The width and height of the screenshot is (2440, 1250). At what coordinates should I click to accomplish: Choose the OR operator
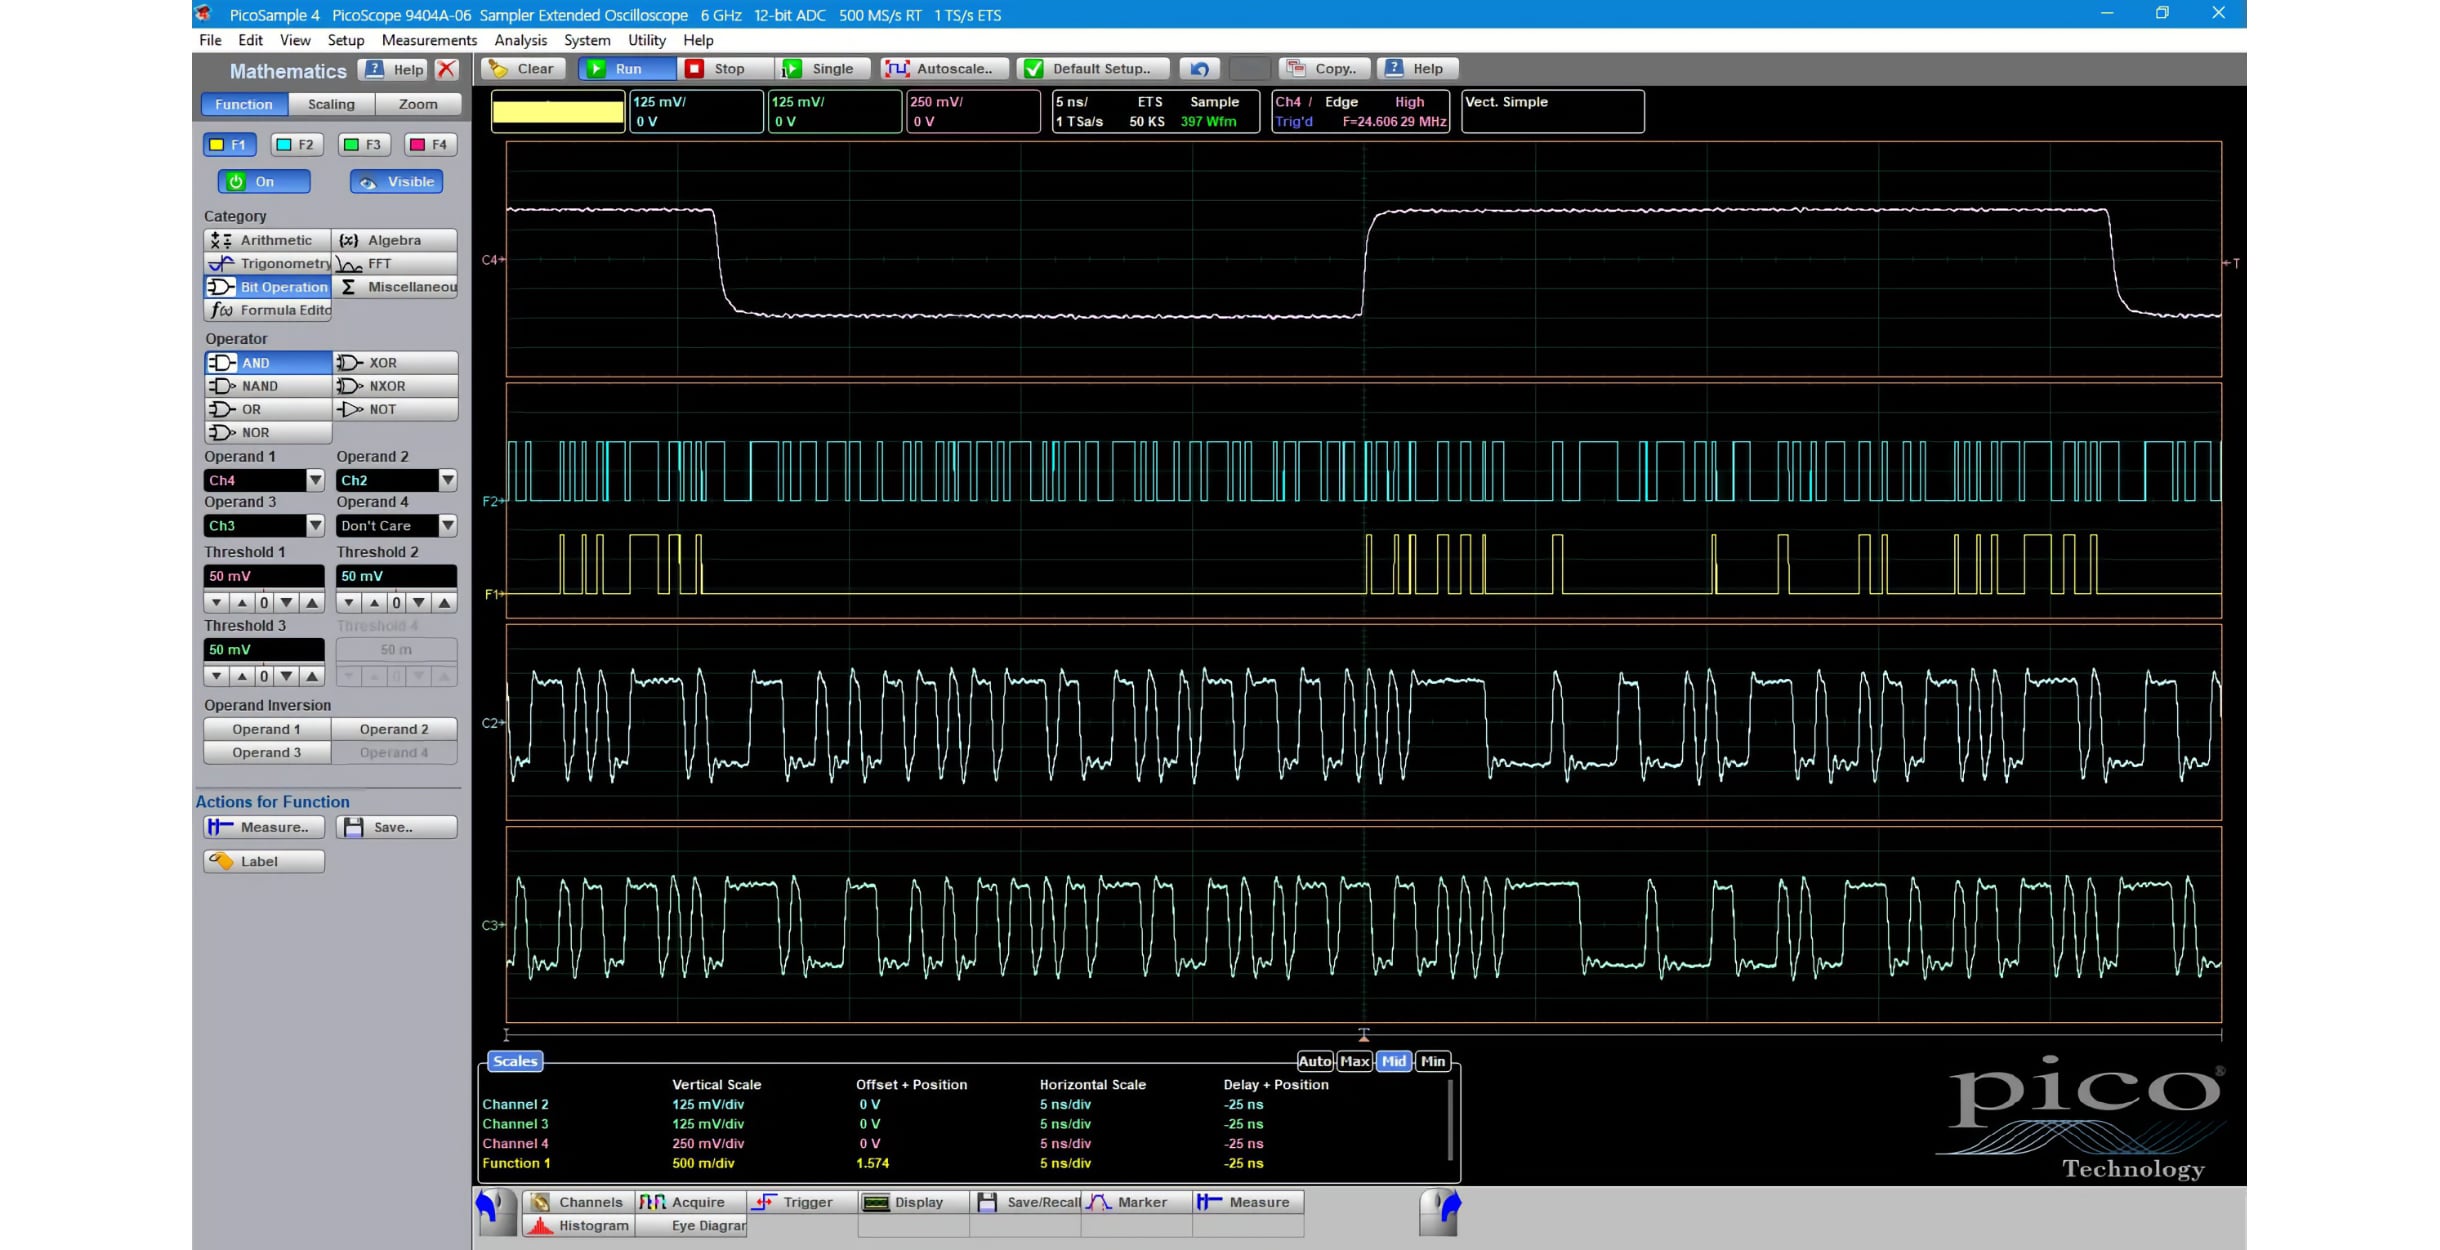click(x=267, y=409)
